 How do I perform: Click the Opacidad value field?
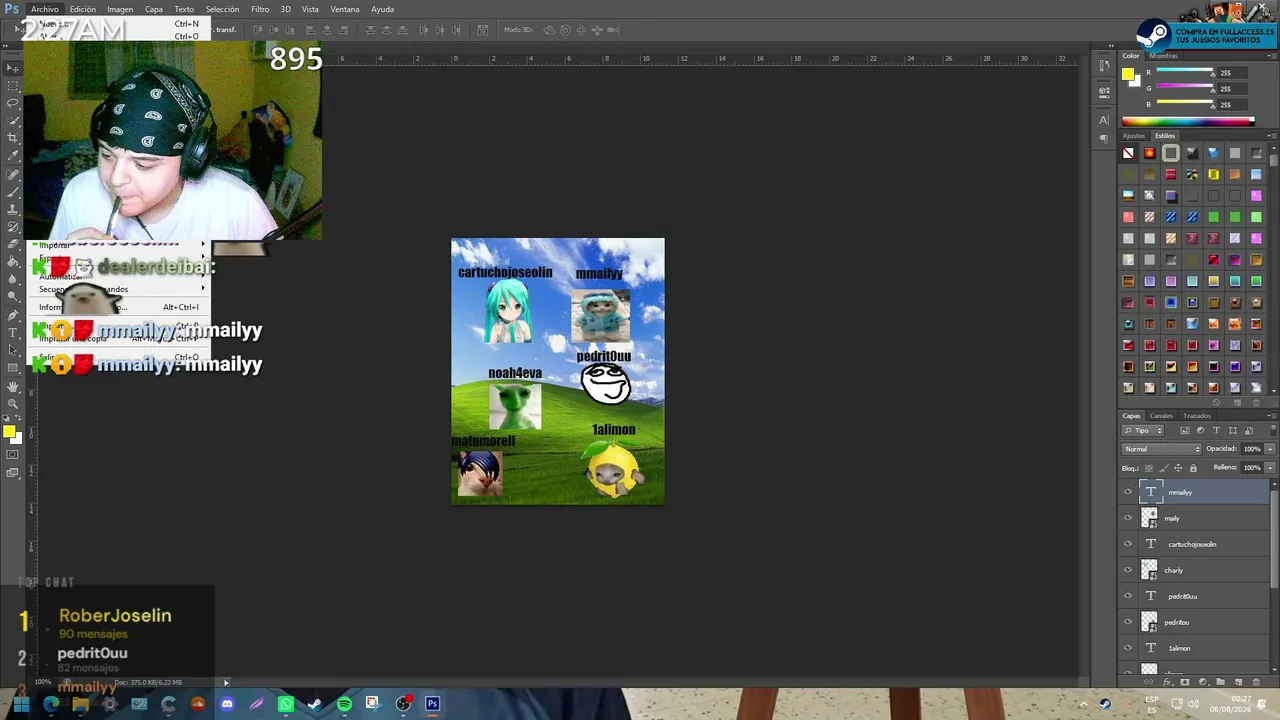click(1252, 449)
